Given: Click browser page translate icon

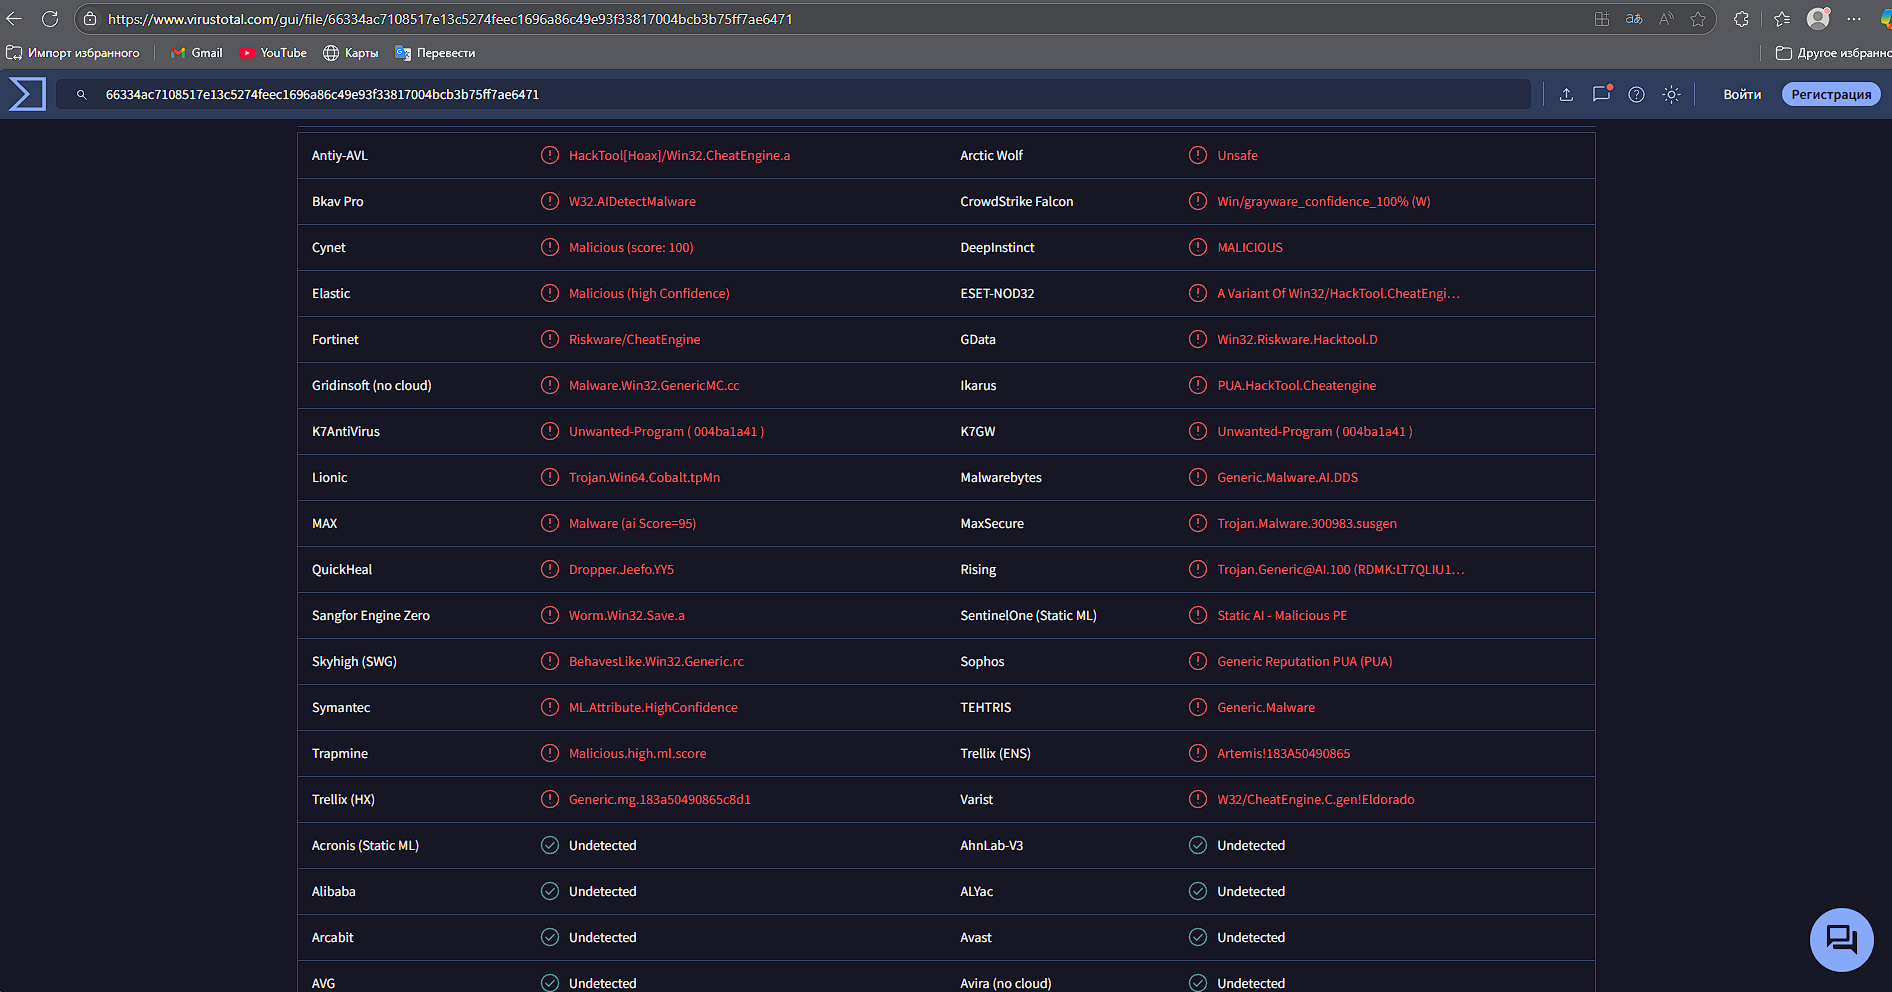Looking at the screenshot, I should [x=1634, y=19].
